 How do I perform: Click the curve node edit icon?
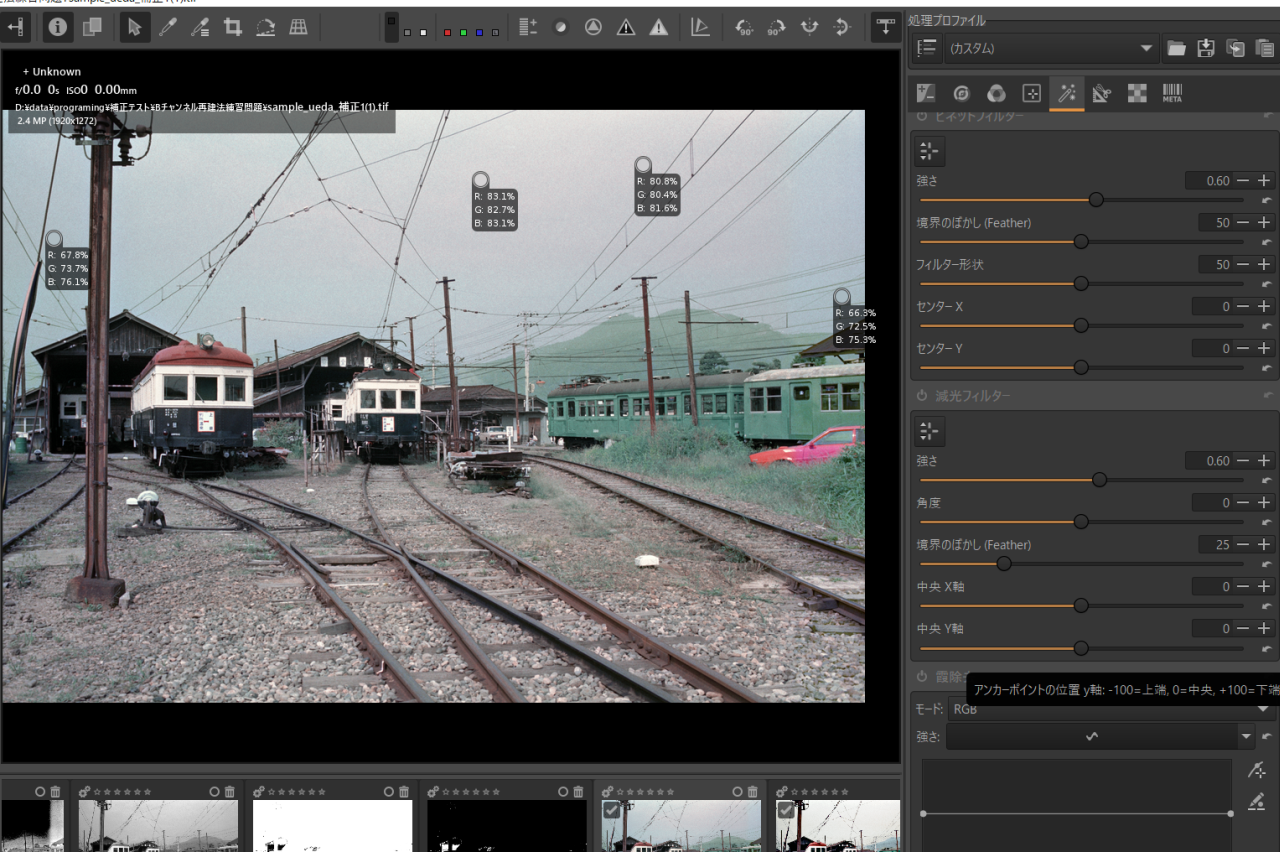pos(1257,770)
